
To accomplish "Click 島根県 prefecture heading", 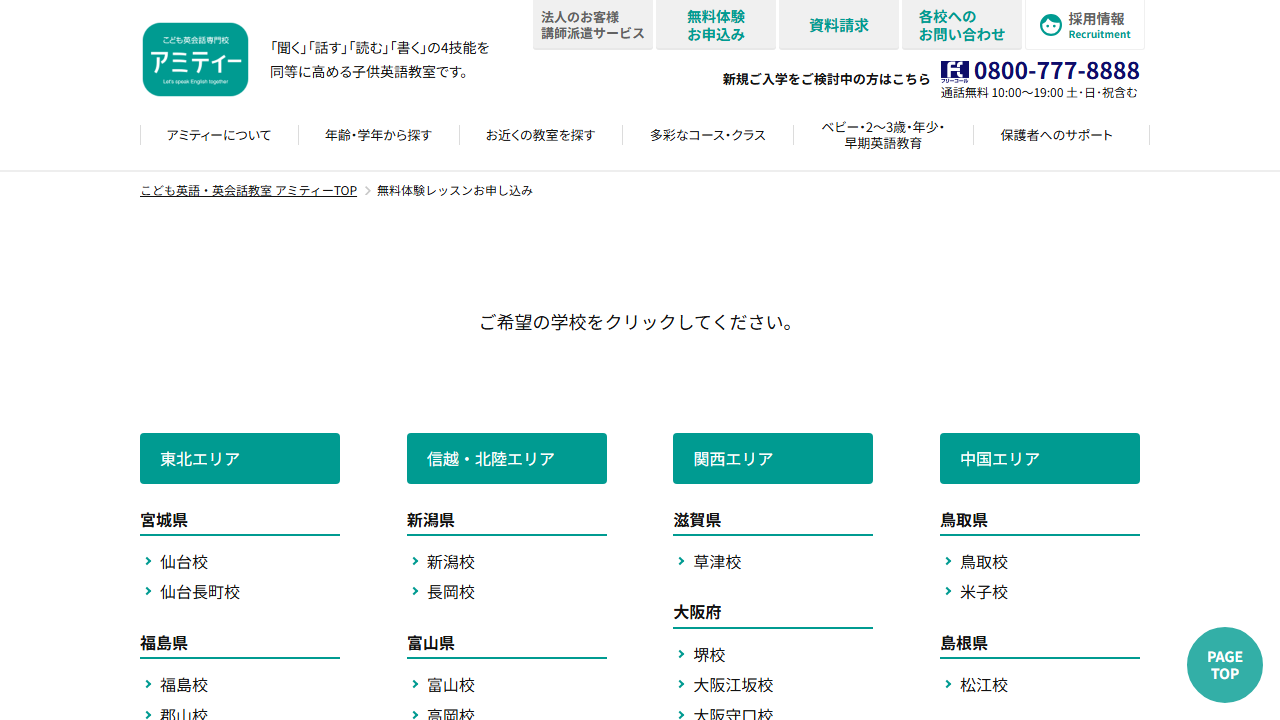I will tap(964, 643).
